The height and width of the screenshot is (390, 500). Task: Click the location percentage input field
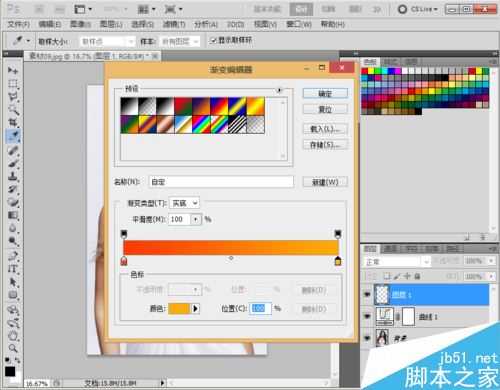click(x=260, y=308)
